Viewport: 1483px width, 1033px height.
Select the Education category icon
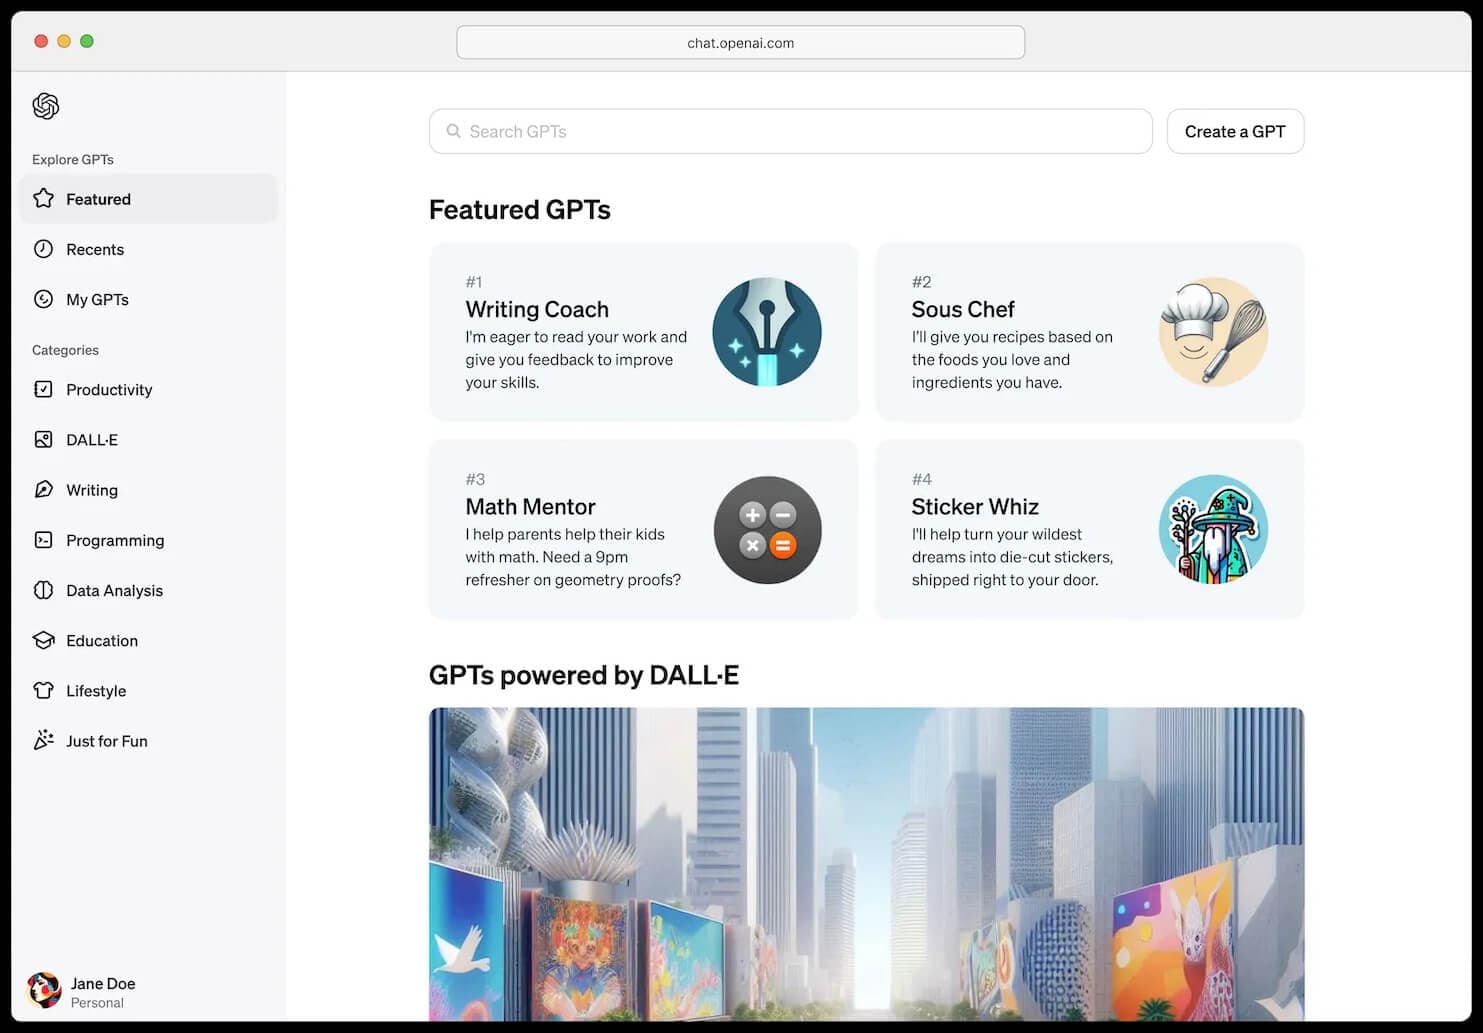(43, 640)
